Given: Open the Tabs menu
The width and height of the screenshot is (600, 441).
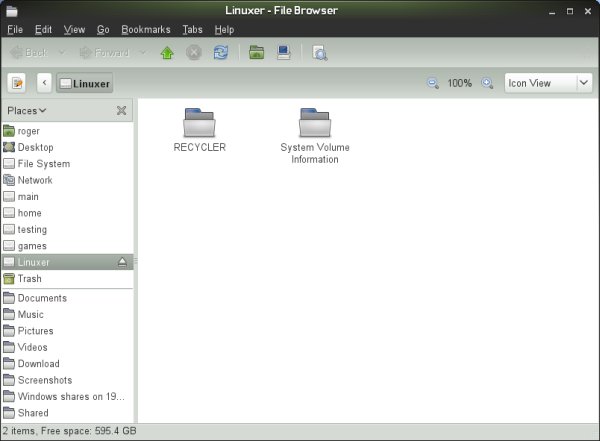Looking at the screenshot, I should pos(192,29).
